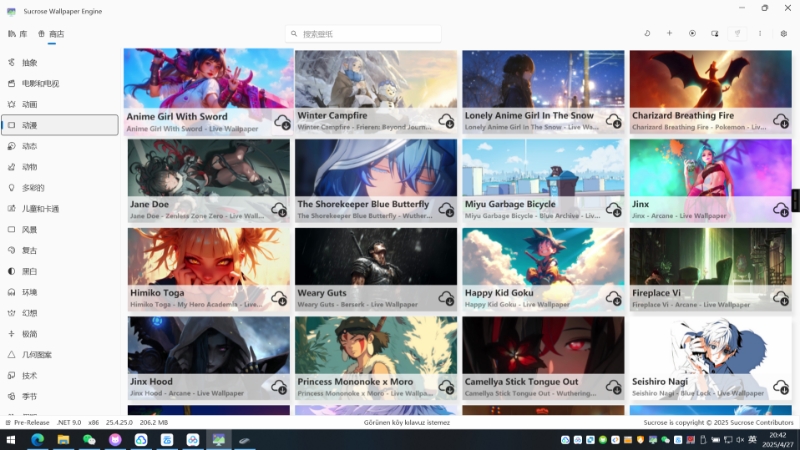The image size is (800, 450).
Task: Click the goblet-shaped toolbar icon
Action: [737, 34]
